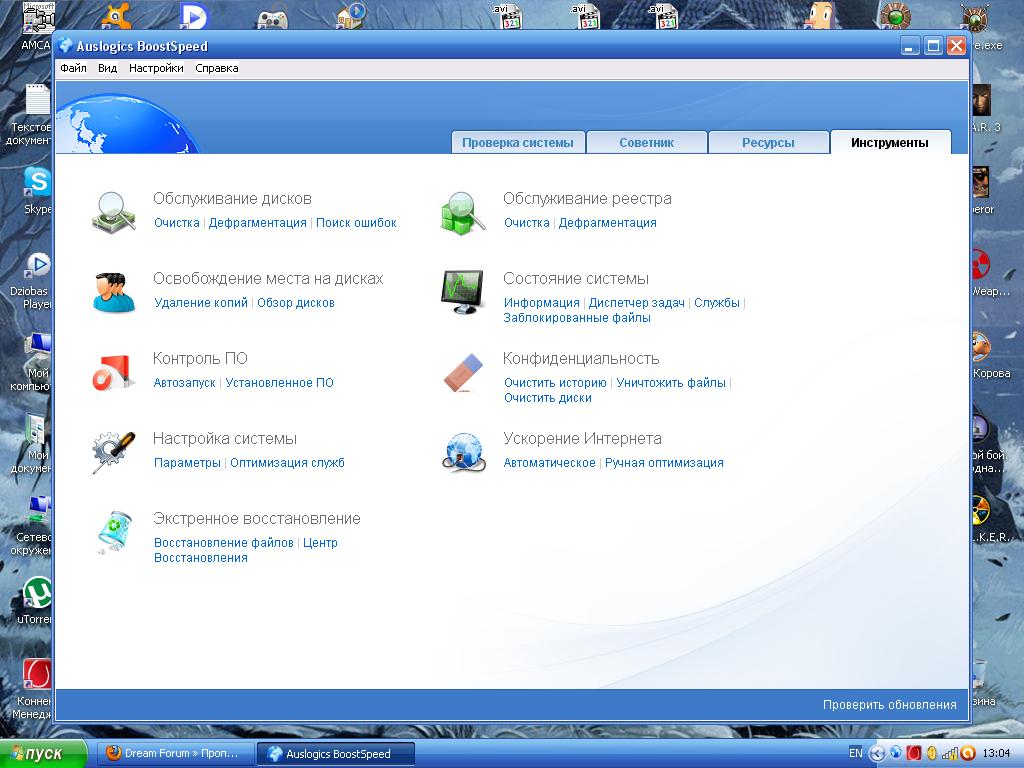Click the emergency recovery recycle bin icon
This screenshot has height=768, width=1024.
pos(114,532)
